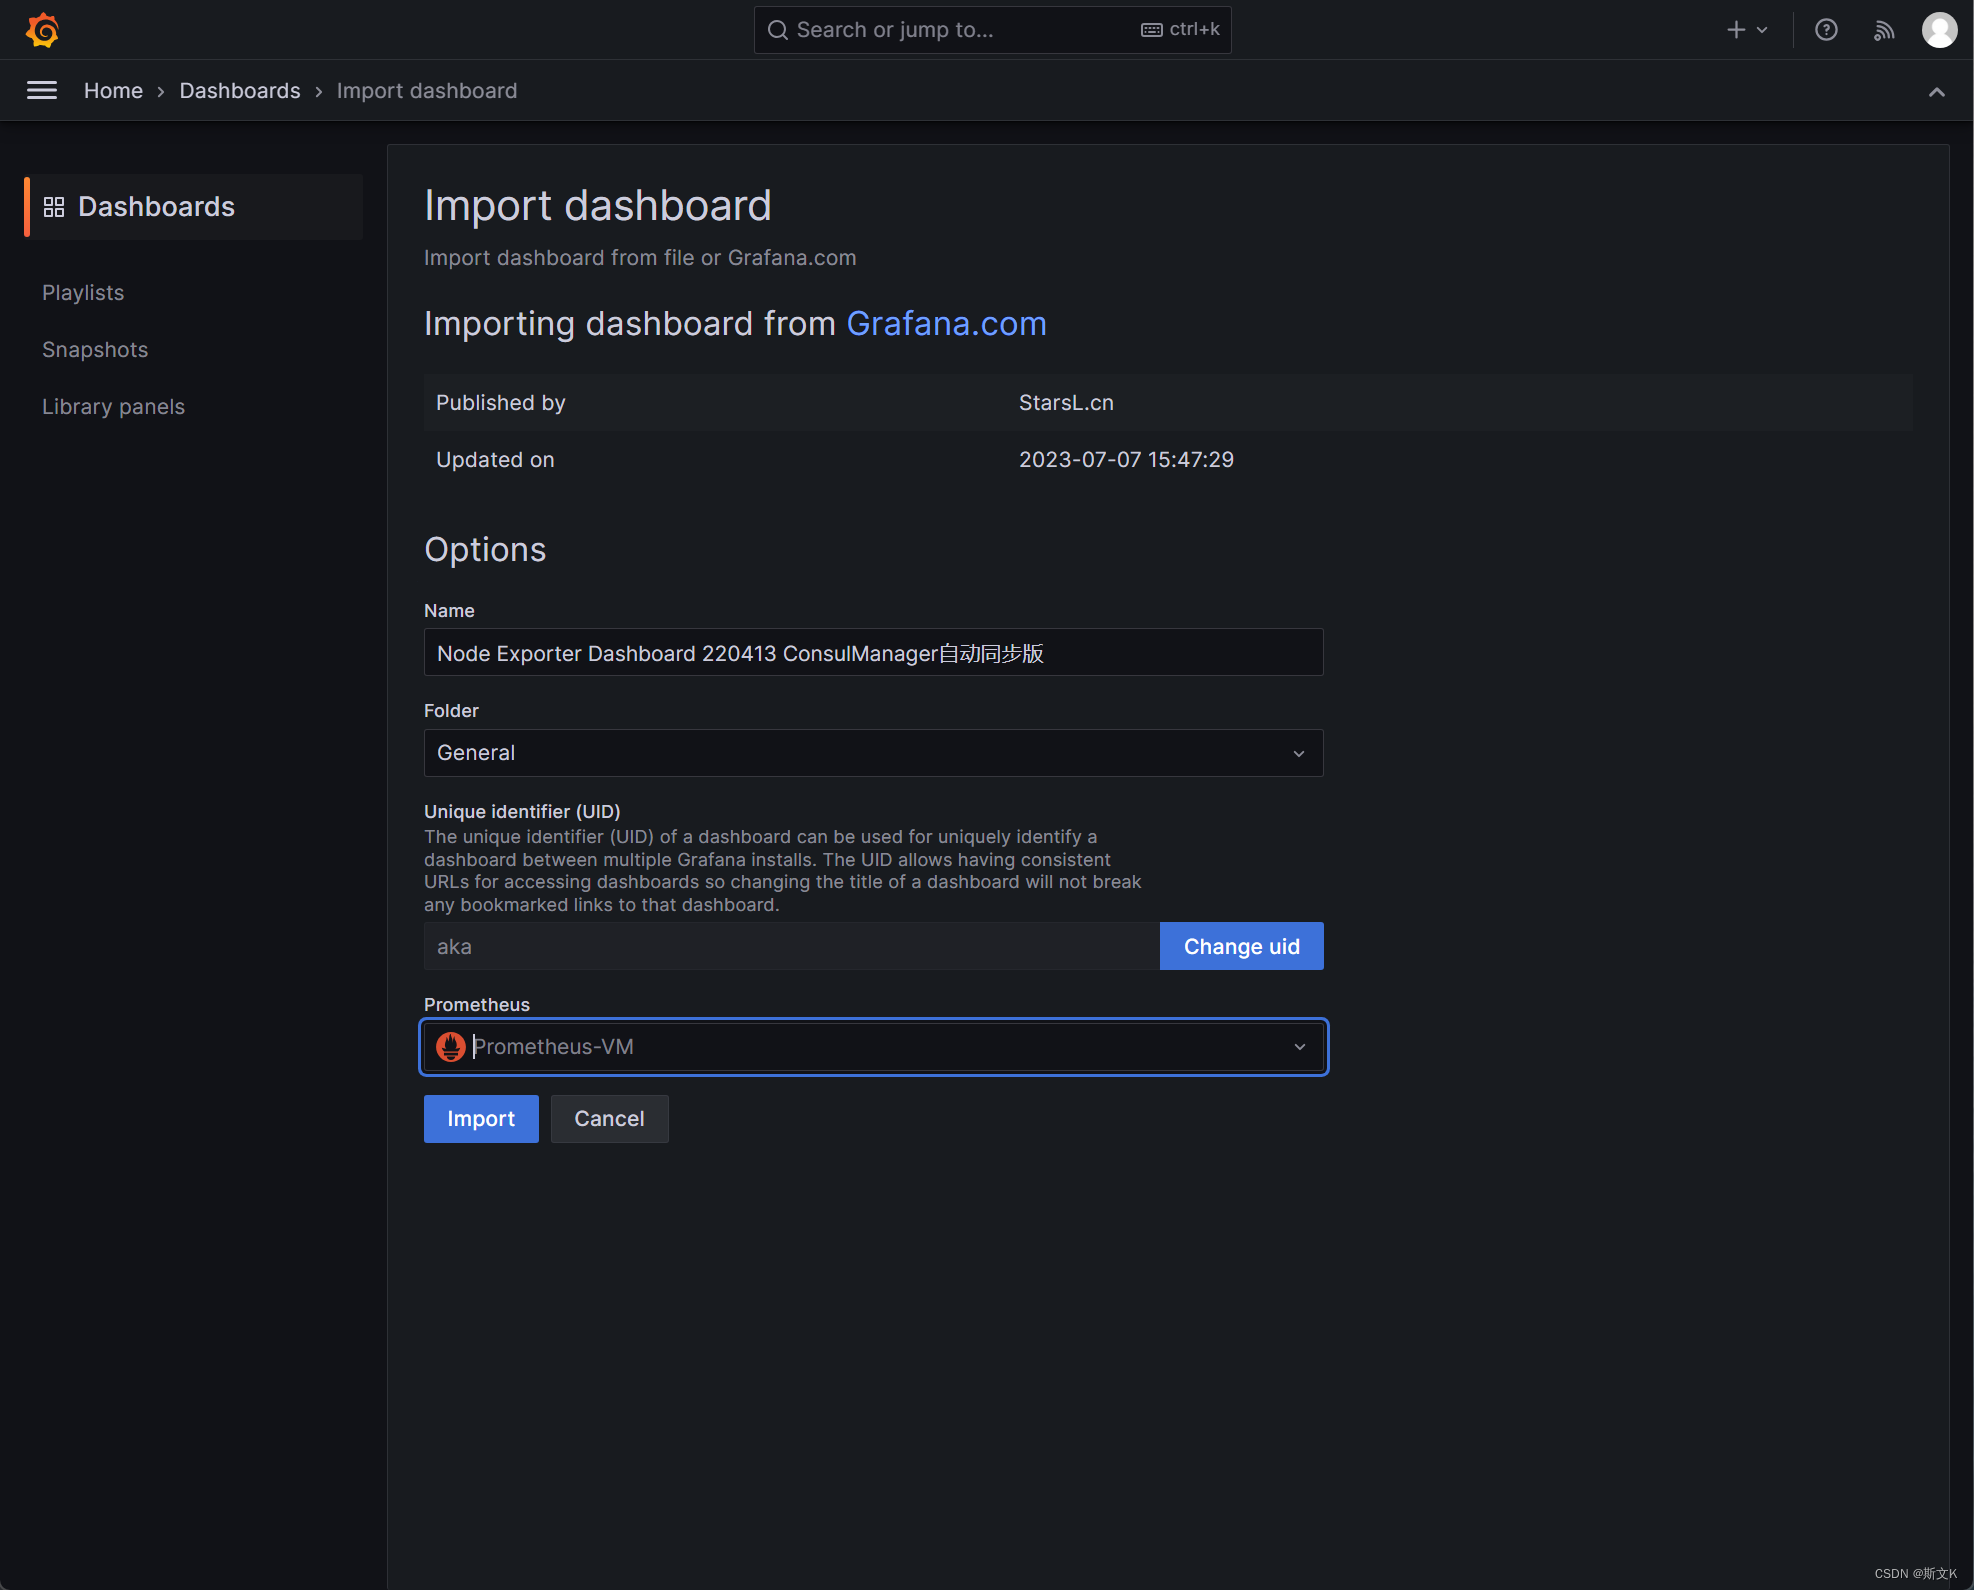Collapse the top bar with chevron
This screenshot has height=1590, width=1974.
[1937, 92]
